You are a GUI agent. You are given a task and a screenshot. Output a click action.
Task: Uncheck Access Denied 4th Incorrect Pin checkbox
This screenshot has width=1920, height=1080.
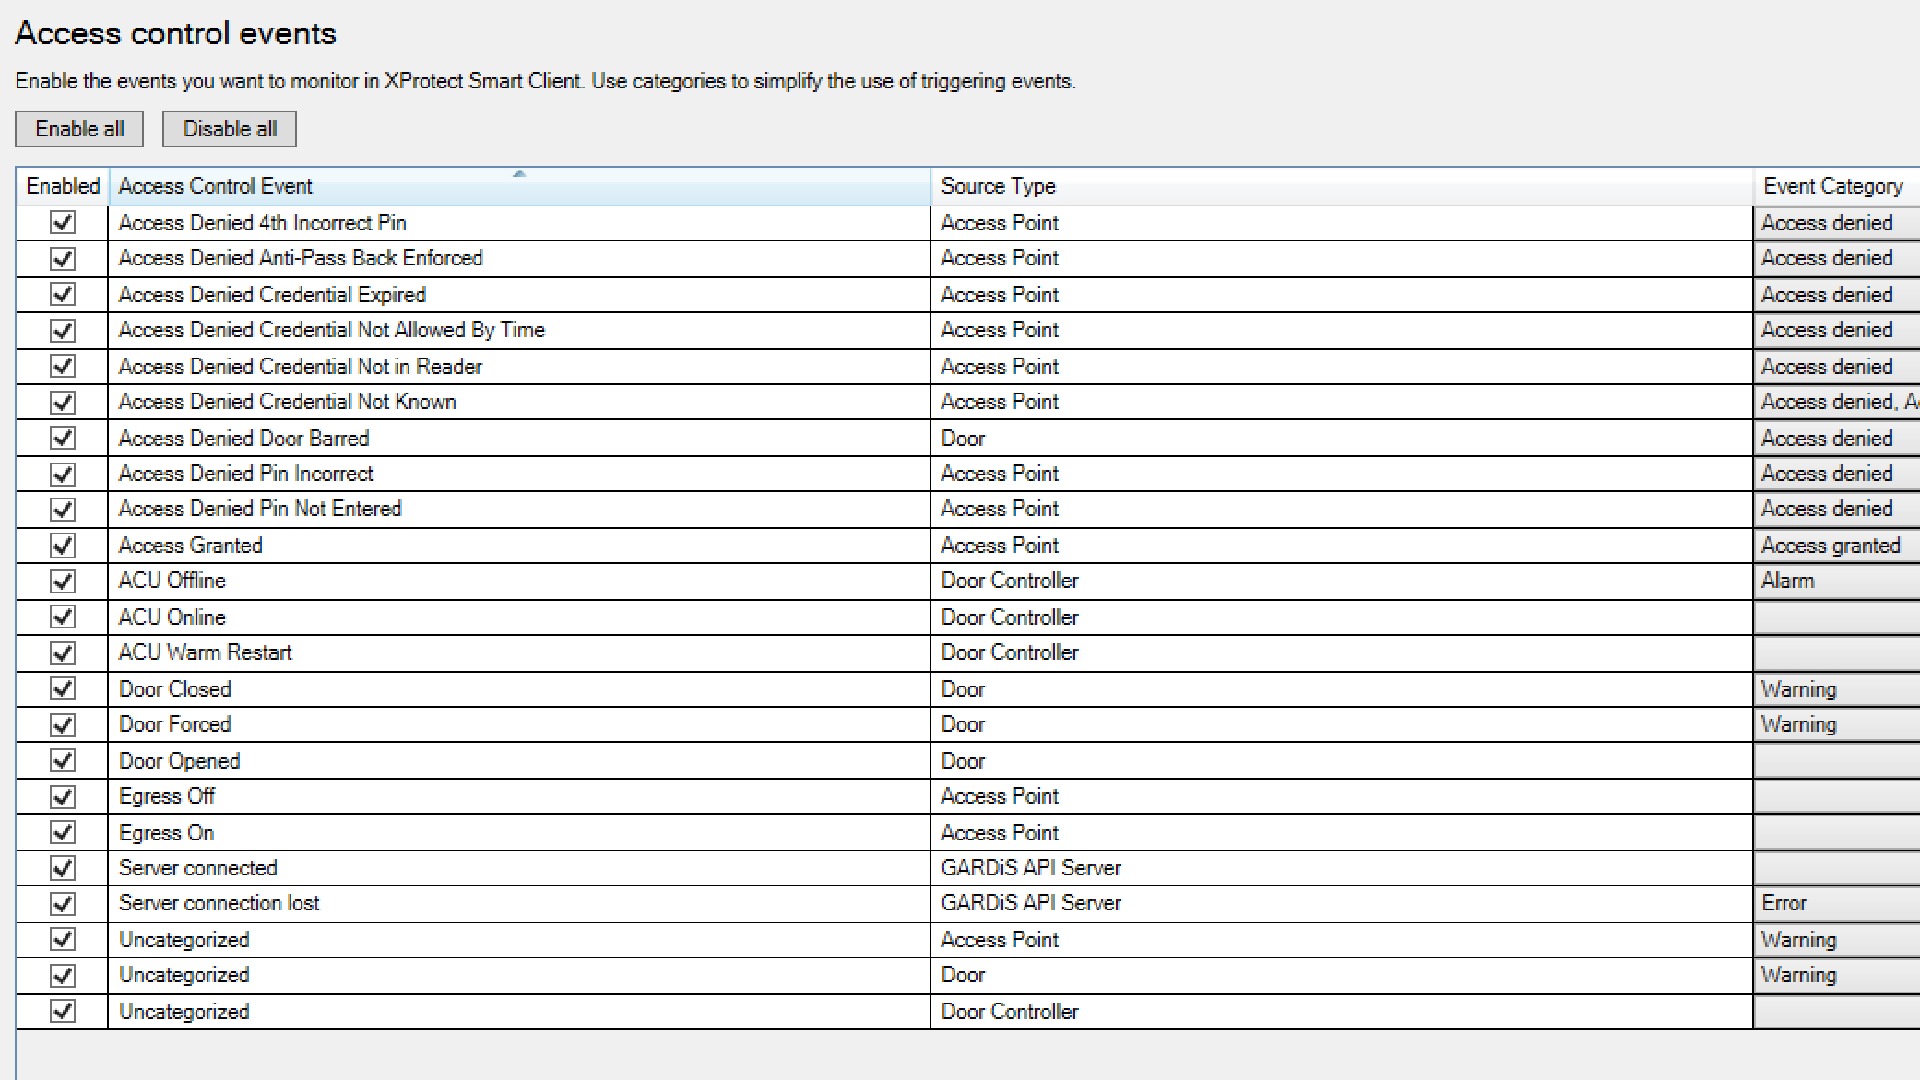pyautogui.click(x=63, y=222)
